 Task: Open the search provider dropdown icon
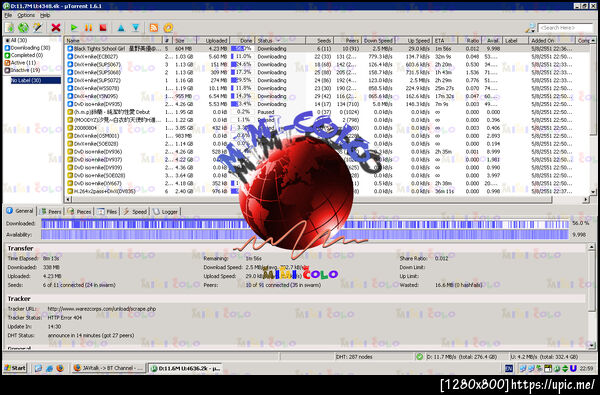[x=530, y=28]
